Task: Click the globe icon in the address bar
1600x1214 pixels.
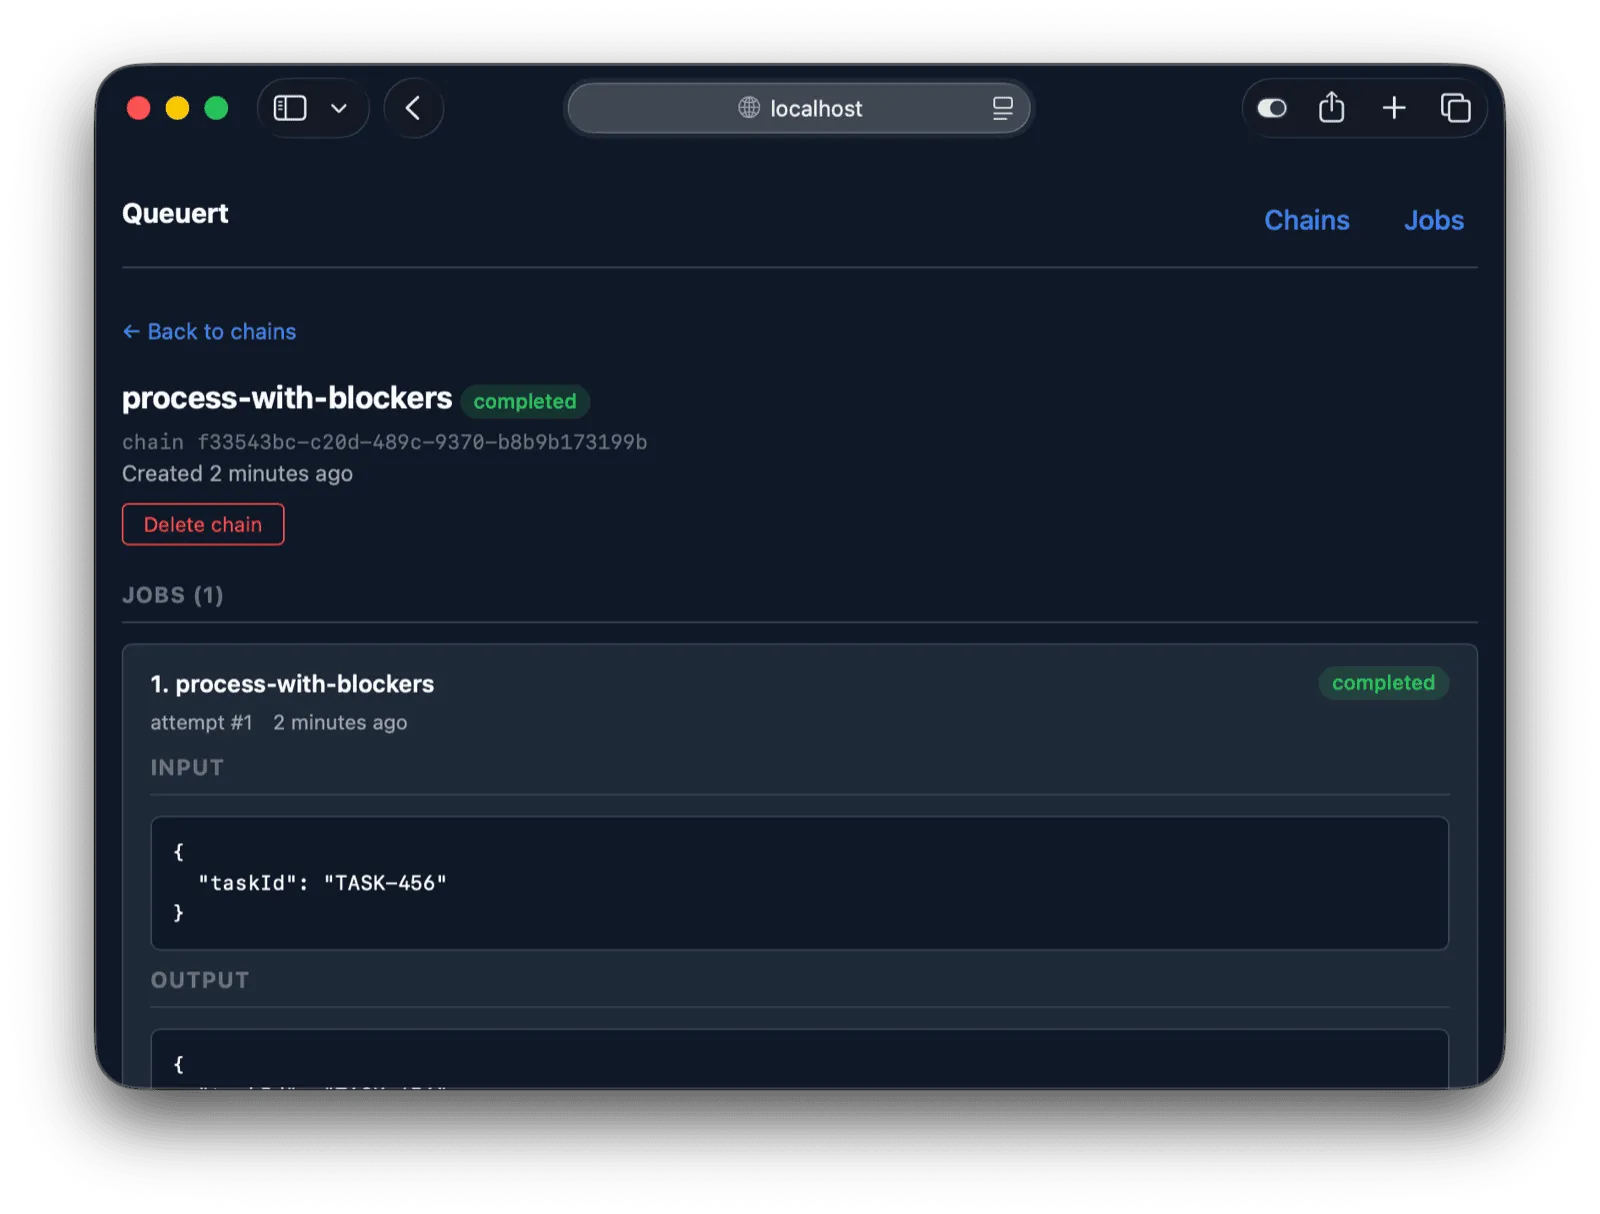Action: [749, 108]
